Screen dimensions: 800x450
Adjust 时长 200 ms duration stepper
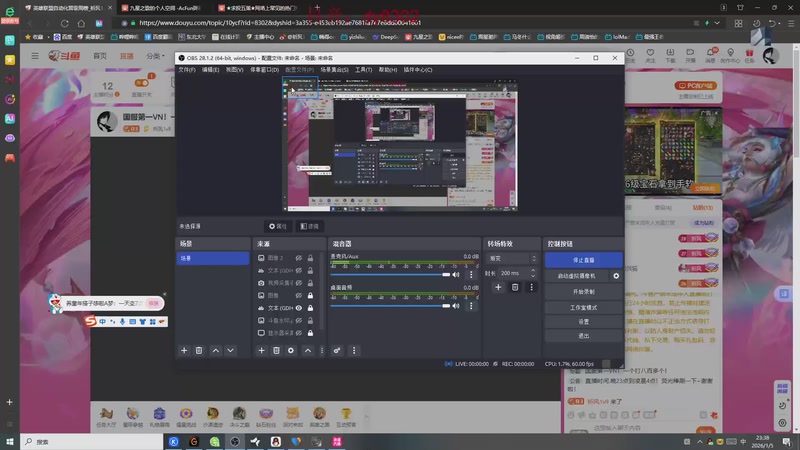pyautogui.click(x=533, y=273)
